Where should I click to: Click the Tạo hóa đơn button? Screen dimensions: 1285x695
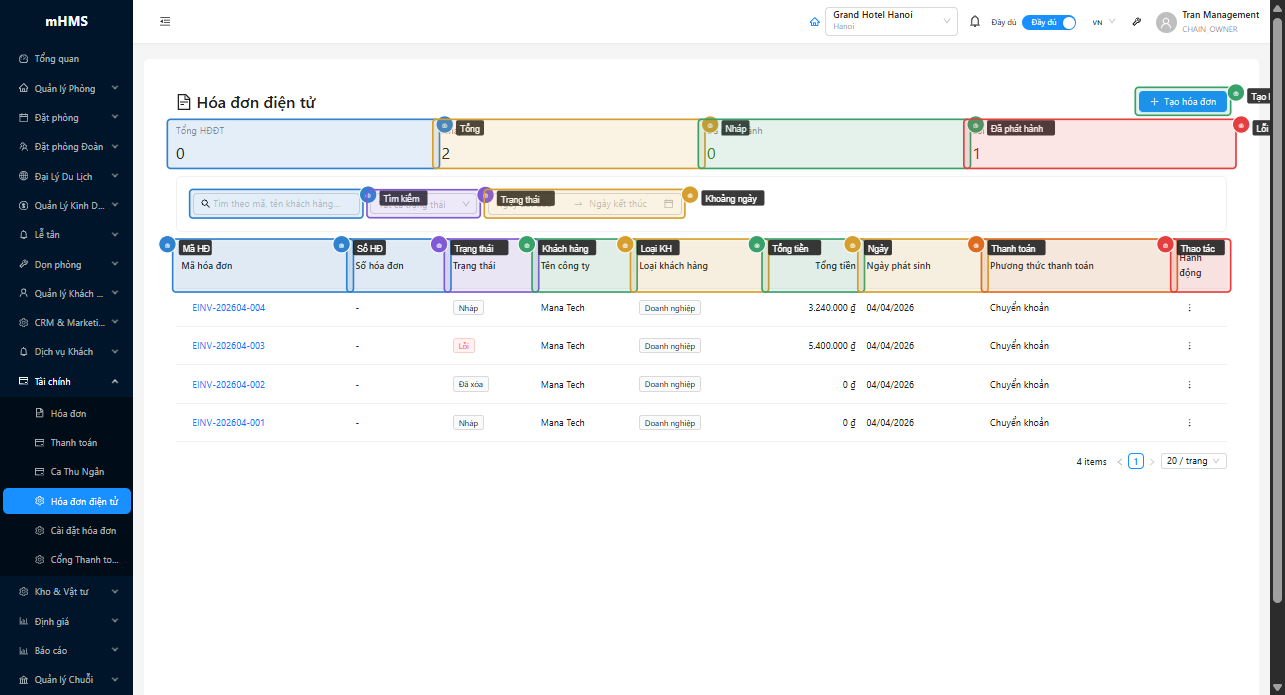tap(1182, 102)
